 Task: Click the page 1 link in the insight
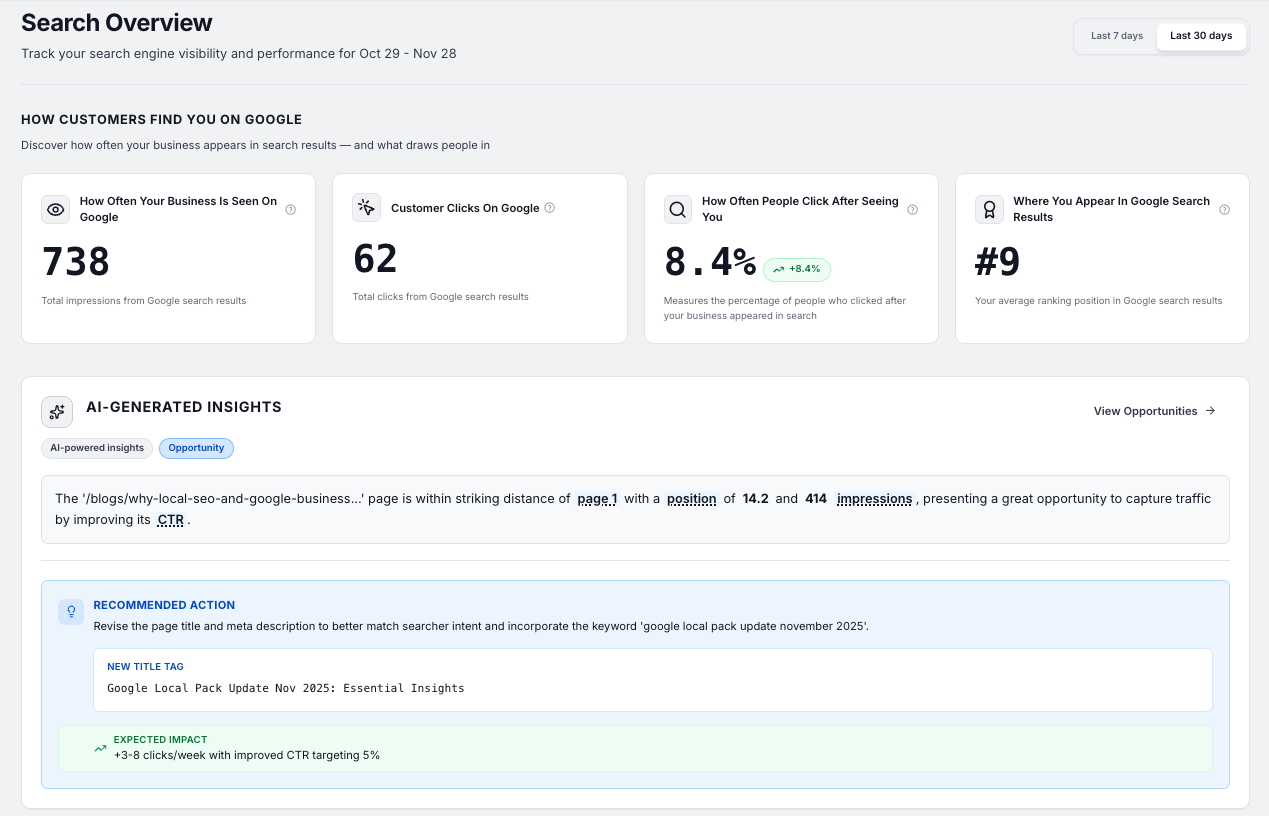(597, 498)
